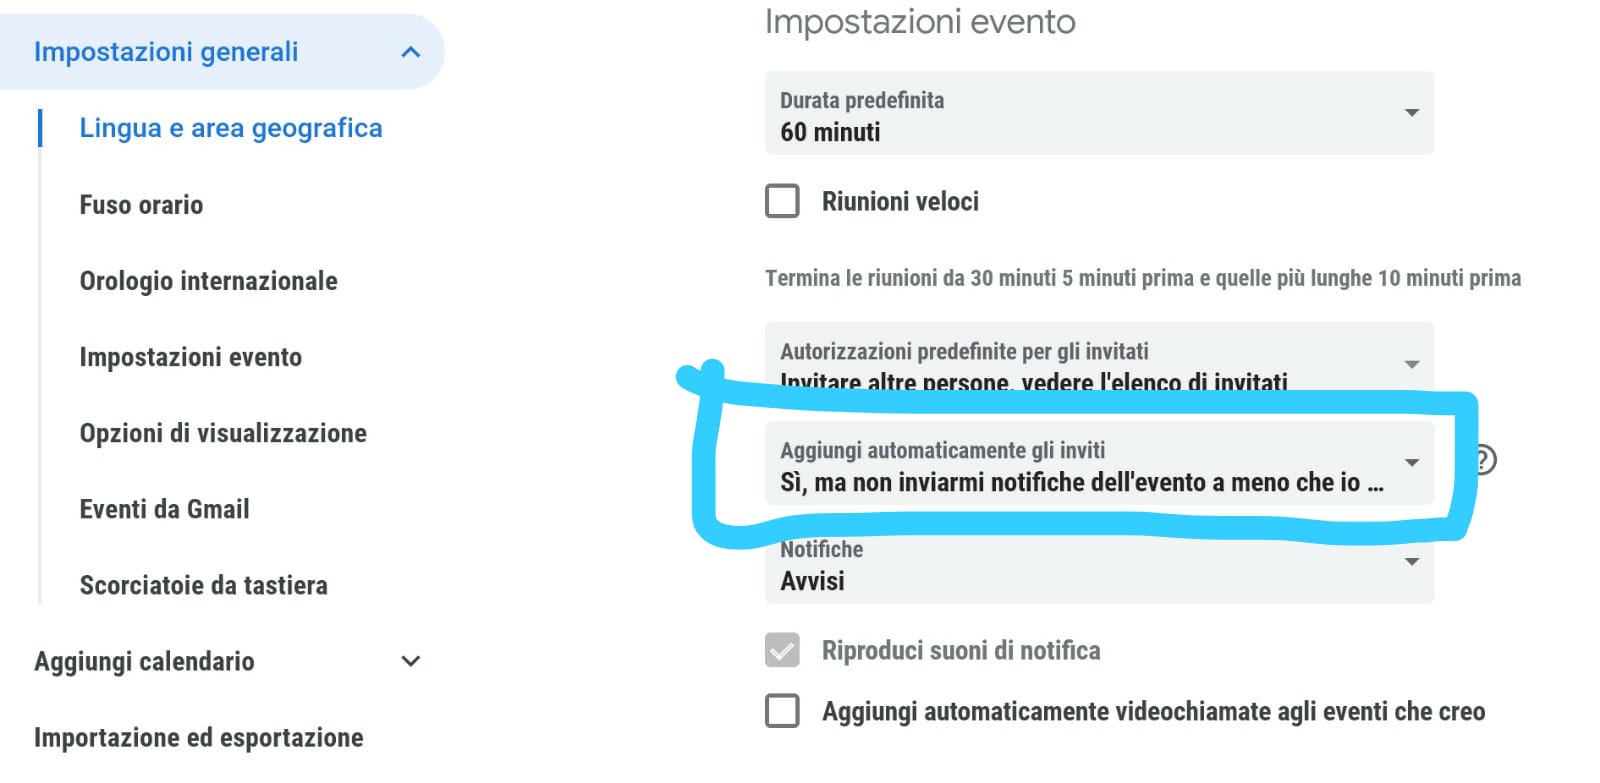Open Orologio internazionale settings
The image size is (1600, 783).
(208, 281)
